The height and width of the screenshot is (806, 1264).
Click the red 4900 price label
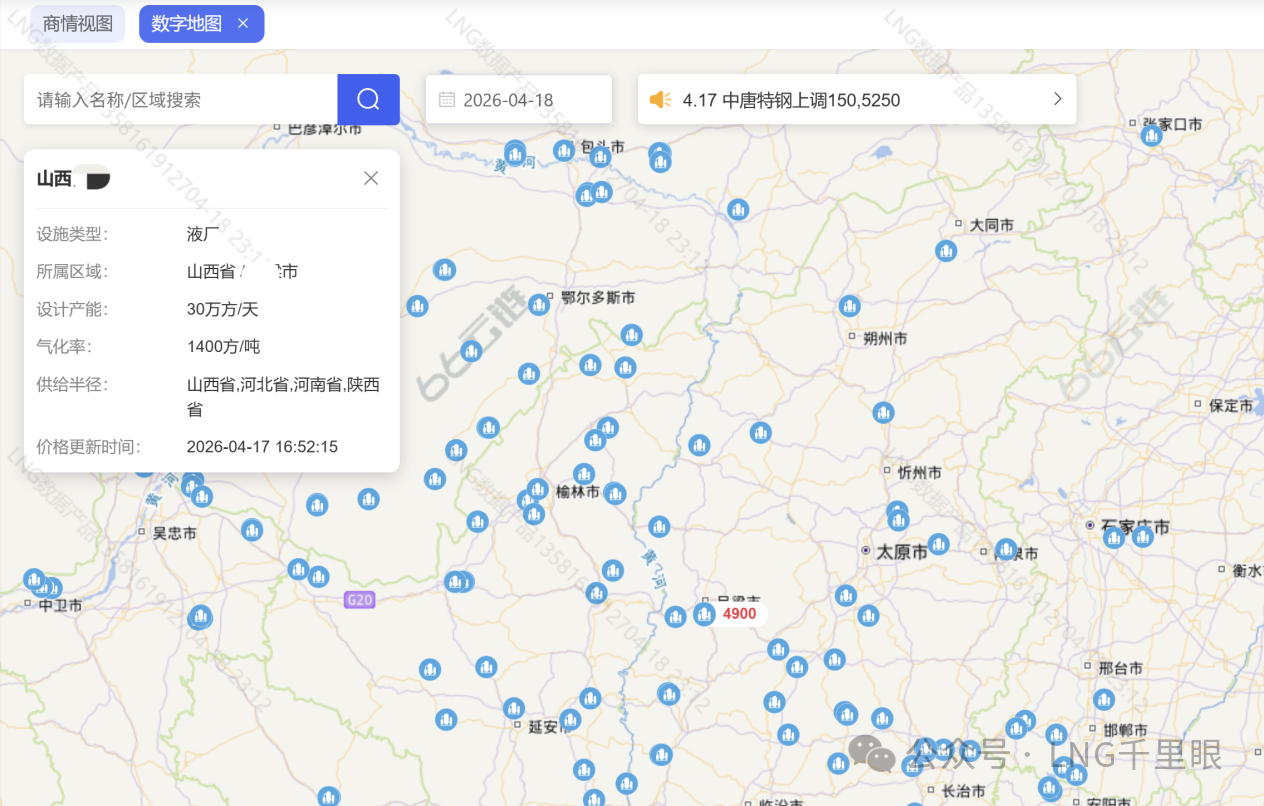[x=740, y=613]
